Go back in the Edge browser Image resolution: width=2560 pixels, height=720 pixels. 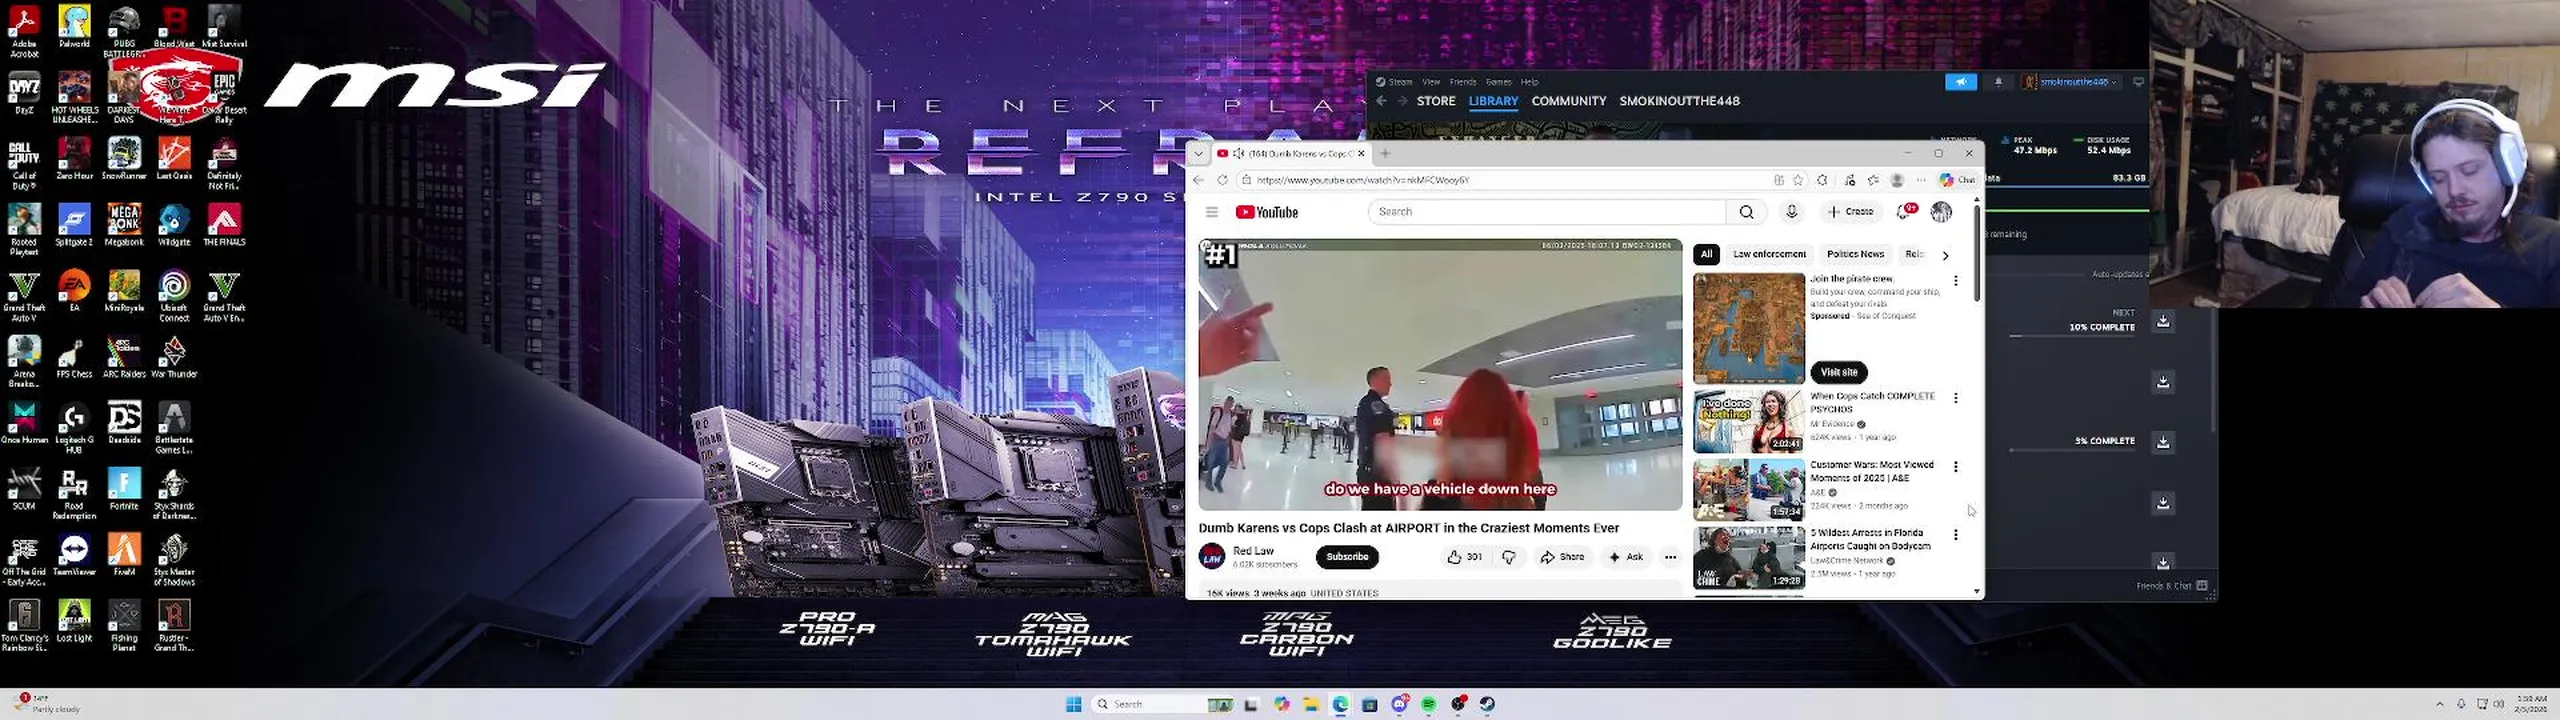1199,180
